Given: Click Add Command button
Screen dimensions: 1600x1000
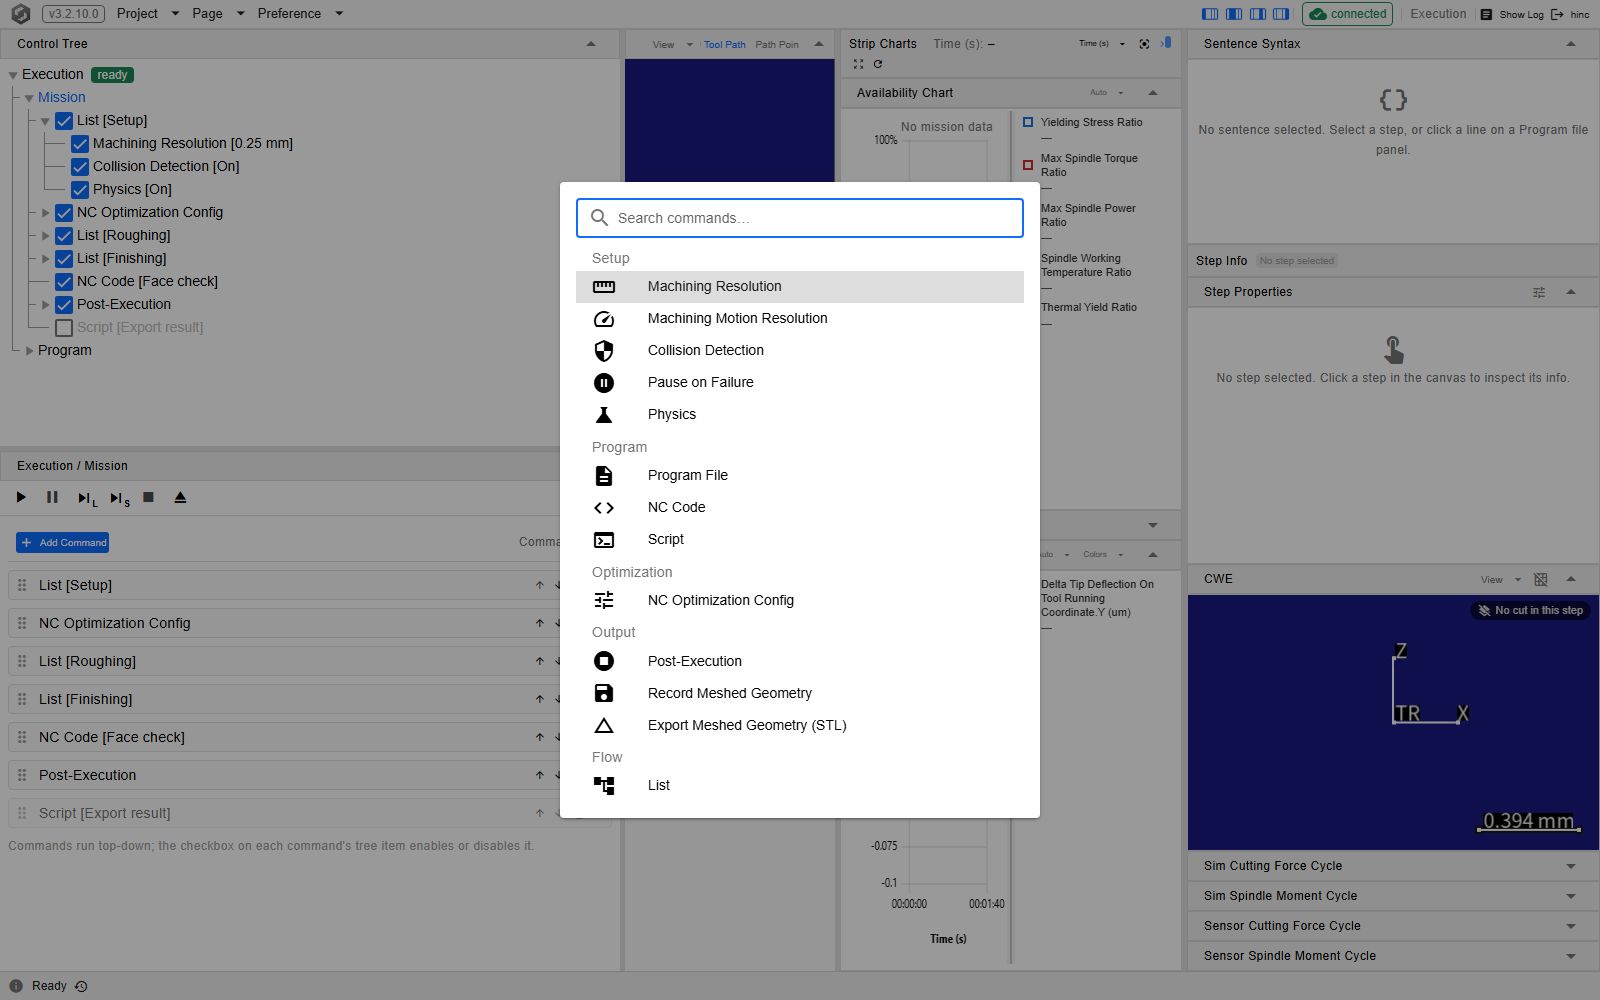Looking at the screenshot, I should point(63,542).
